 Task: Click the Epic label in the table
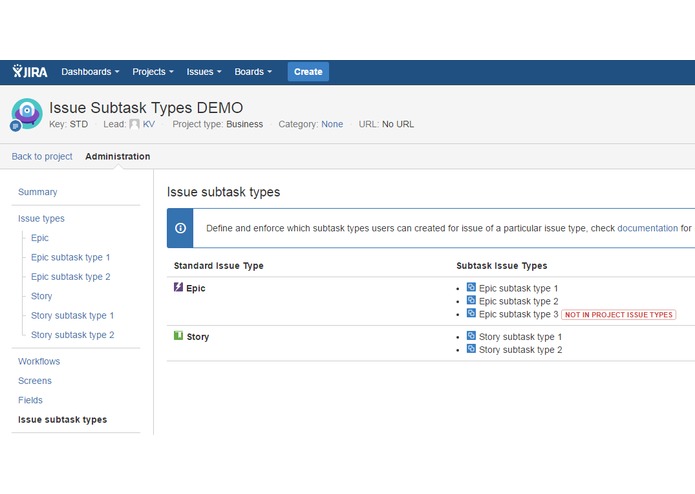[196, 288]
